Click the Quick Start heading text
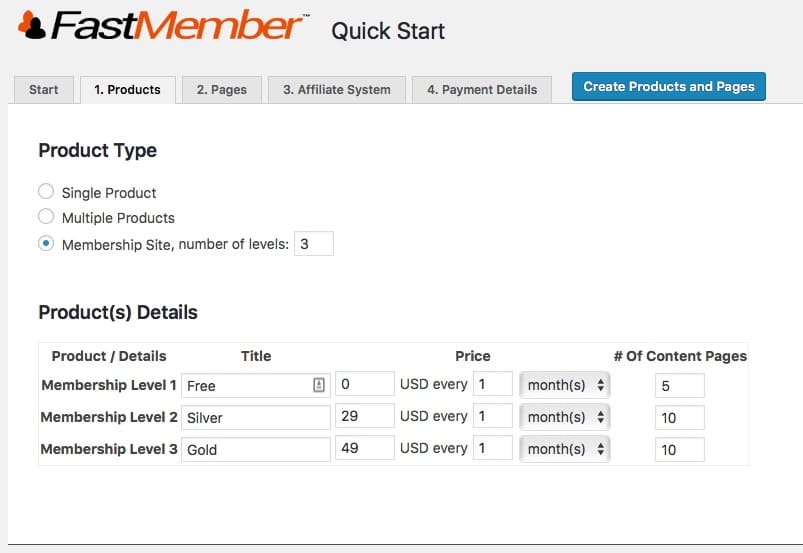The image size is (803, 553). tap(388, 31)
